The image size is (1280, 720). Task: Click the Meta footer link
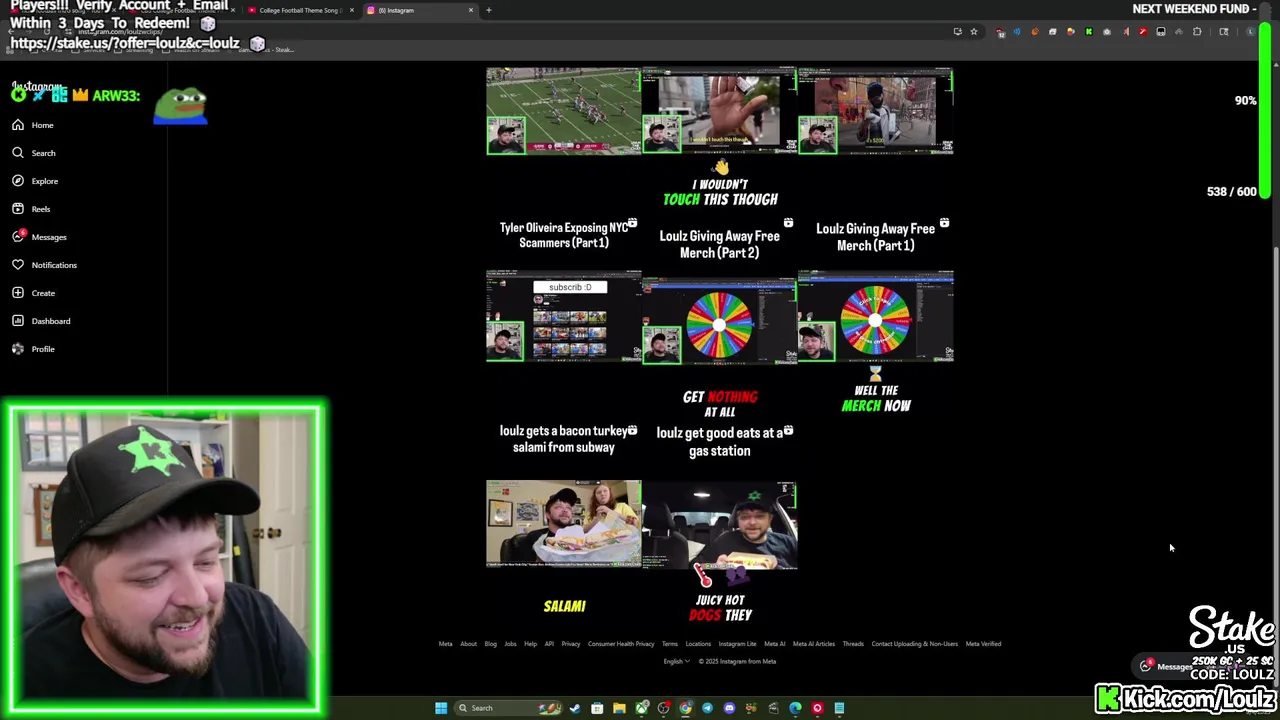[x=445, y=644]
